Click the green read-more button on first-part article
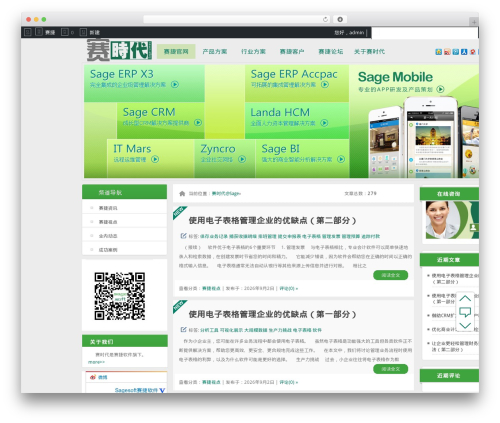The height and width of the screenshot is (423, 500). click(391, 369)
